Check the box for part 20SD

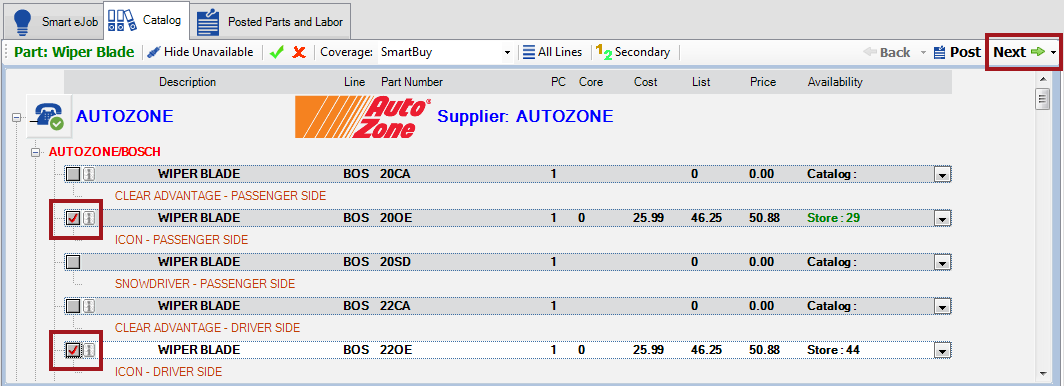(x=73, y=262)
